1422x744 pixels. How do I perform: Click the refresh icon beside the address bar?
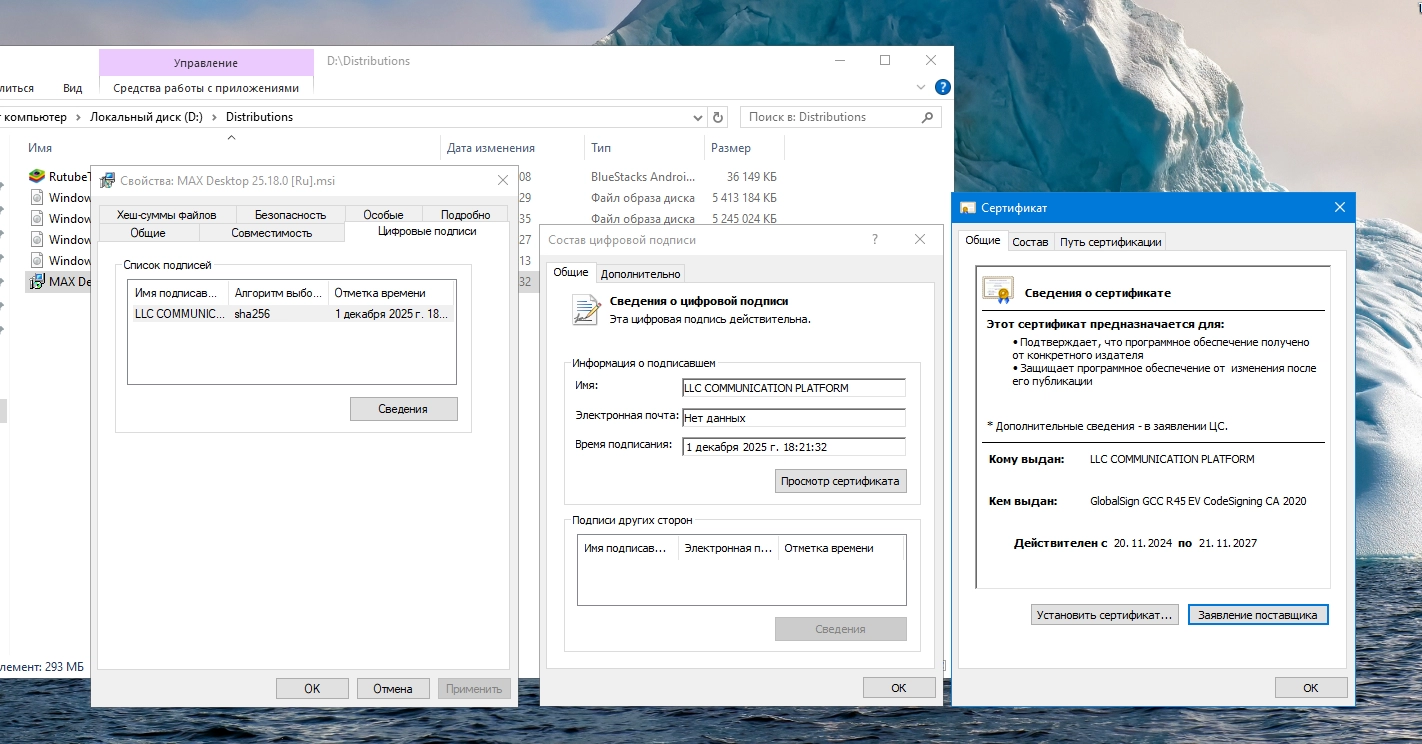click(717, 117)
